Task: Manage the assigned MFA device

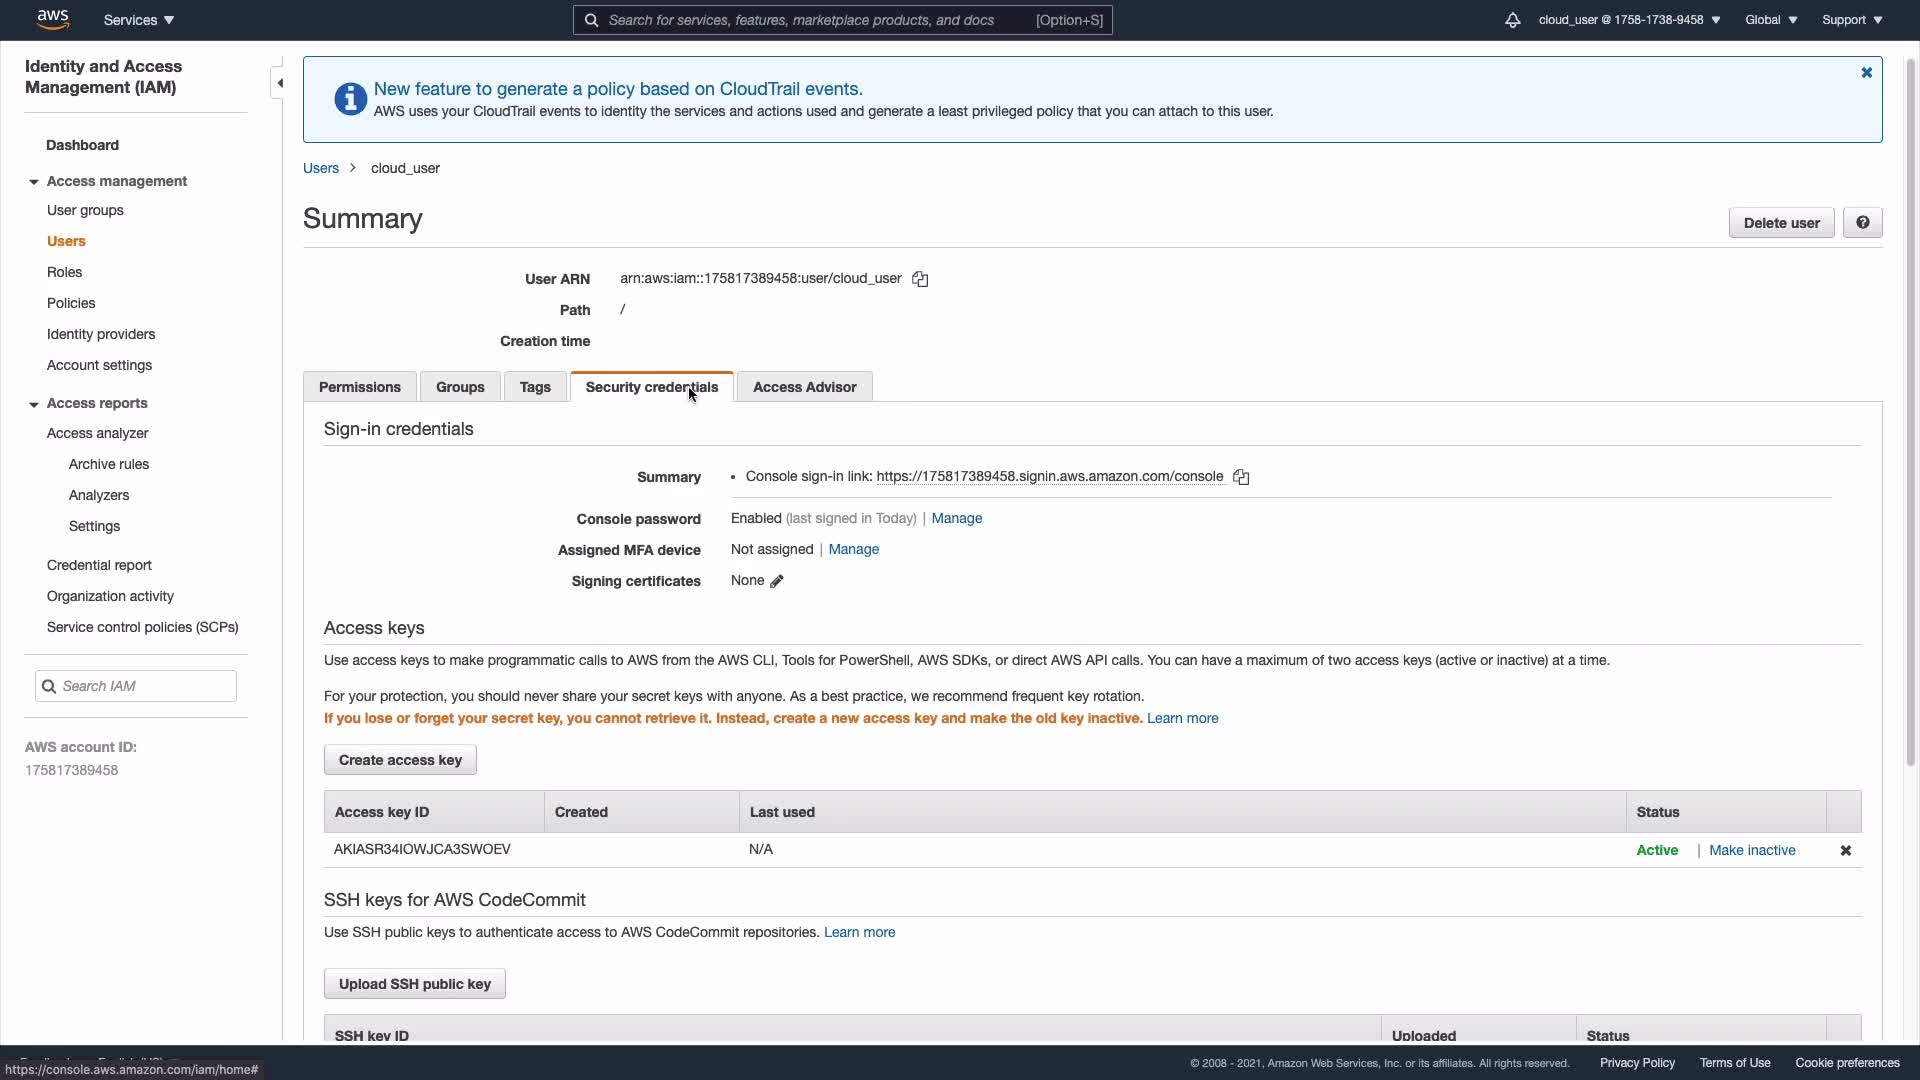Action: [x=853, y=549]
